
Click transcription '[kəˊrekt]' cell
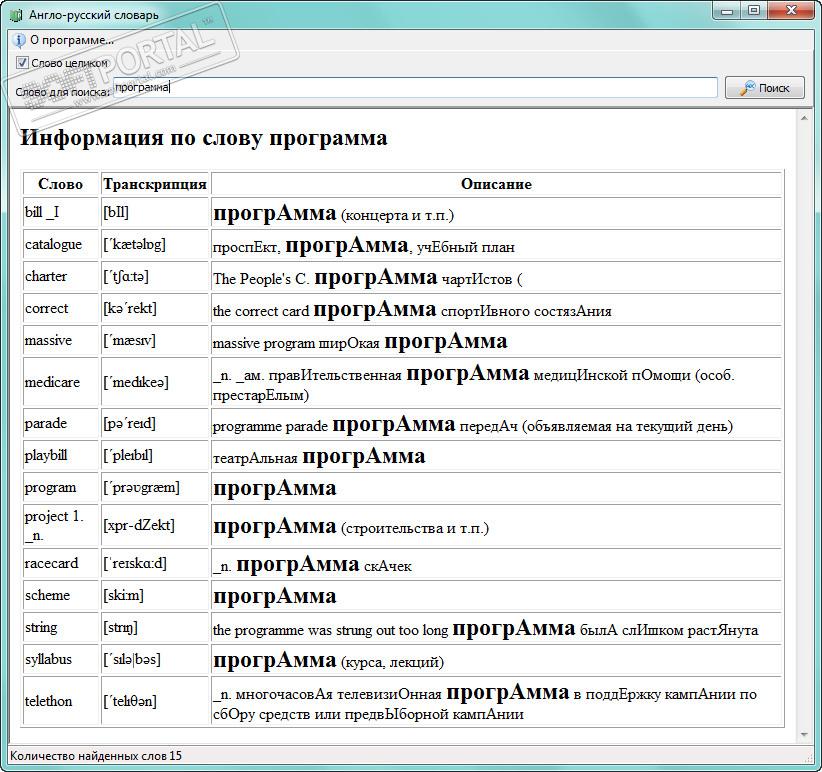(155, 309)
